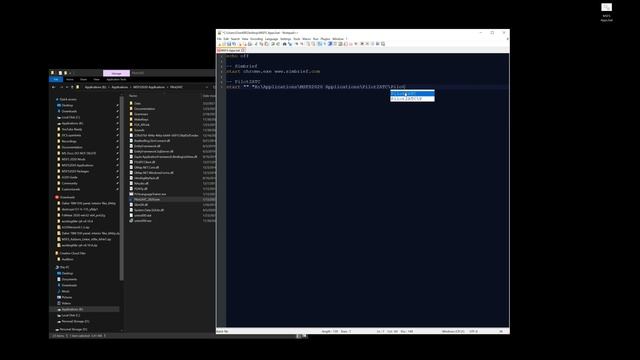Screen dimensions: 640x360
Task: Click Open file icon in Notepad++ toolbar
Action: (x=224, y=44)
